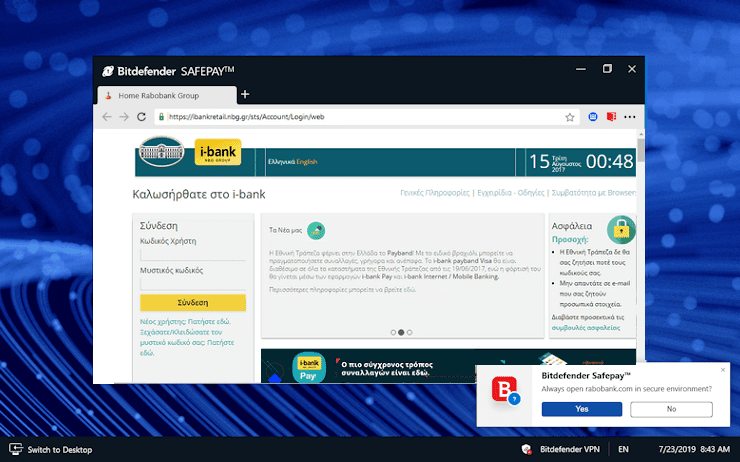Switch language to English
This screenshot has width=740, height=462.
(x=307, y=162)
